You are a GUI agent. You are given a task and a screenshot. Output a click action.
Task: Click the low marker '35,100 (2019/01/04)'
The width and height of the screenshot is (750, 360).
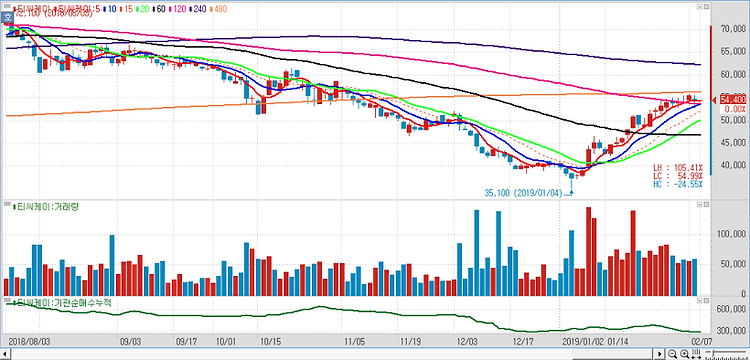(x=523, y=193)
